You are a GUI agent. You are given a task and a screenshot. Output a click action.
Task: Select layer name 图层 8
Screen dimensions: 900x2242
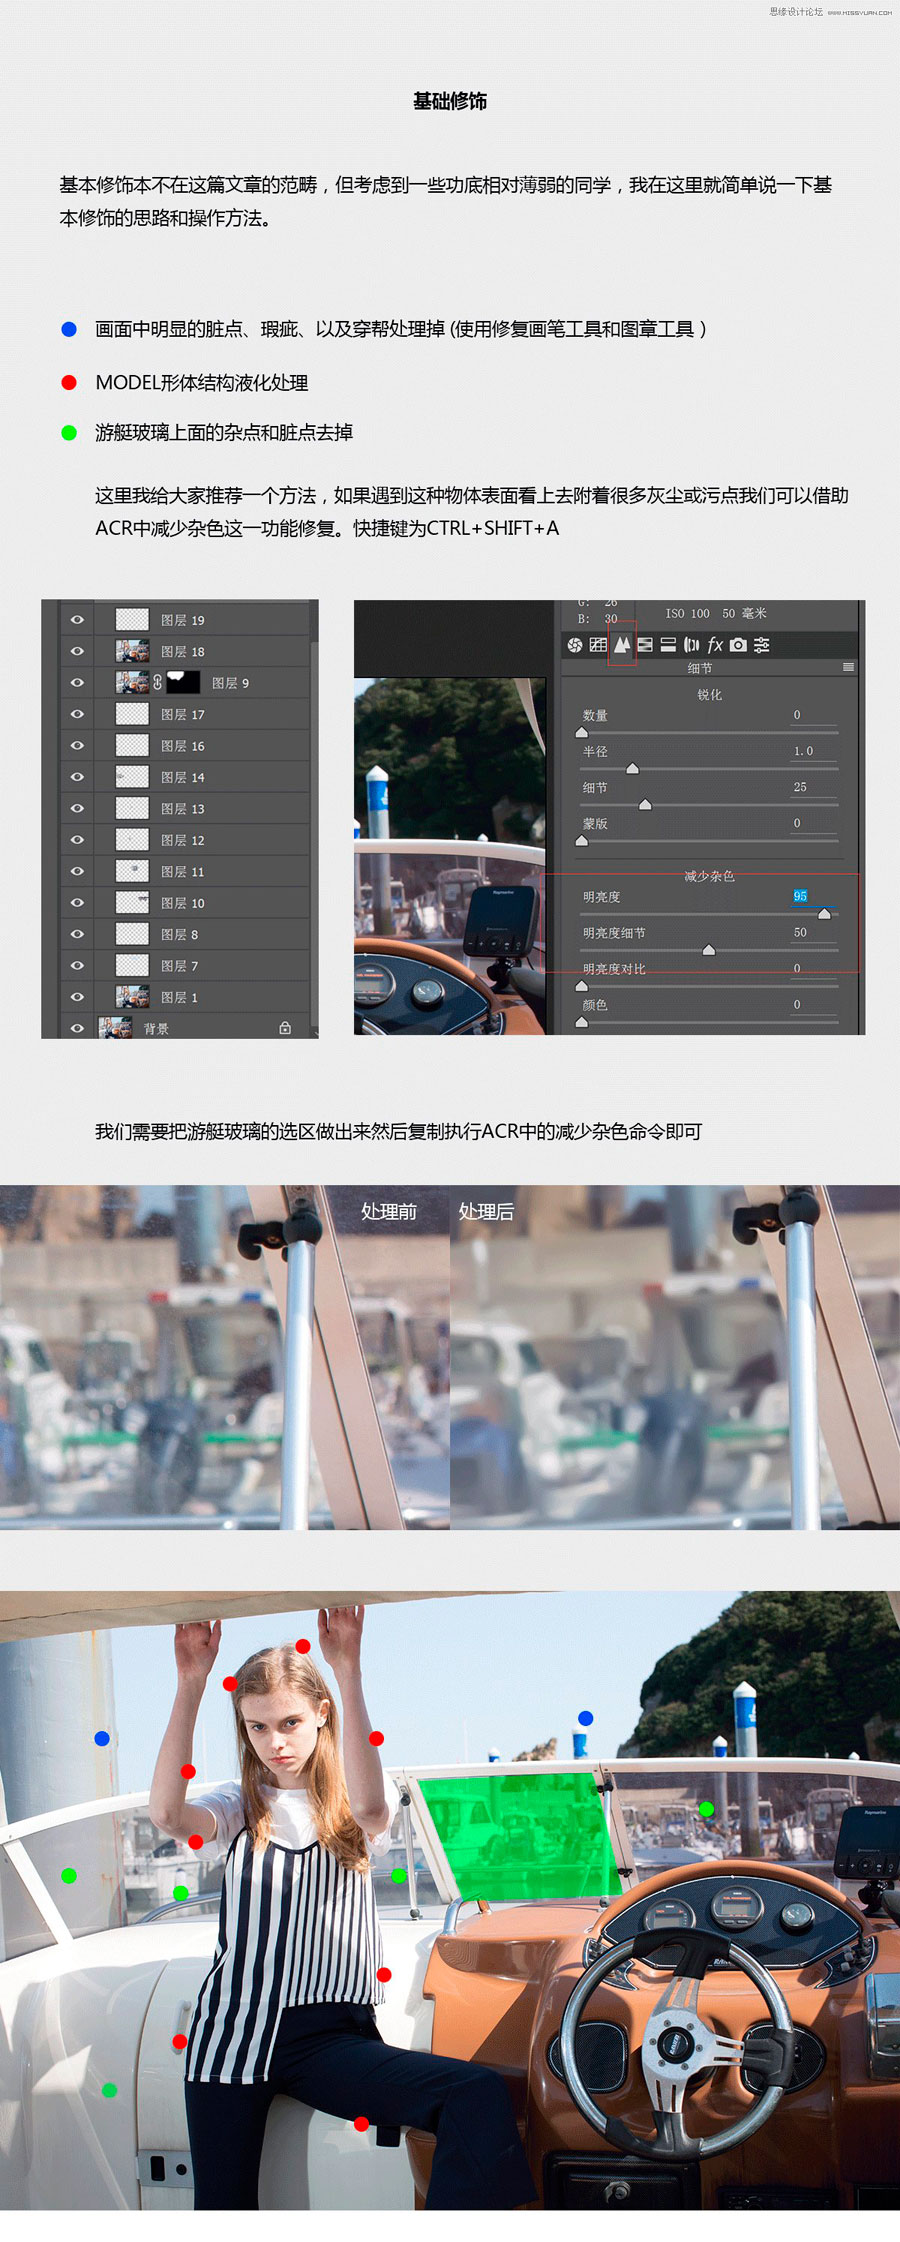180,934
